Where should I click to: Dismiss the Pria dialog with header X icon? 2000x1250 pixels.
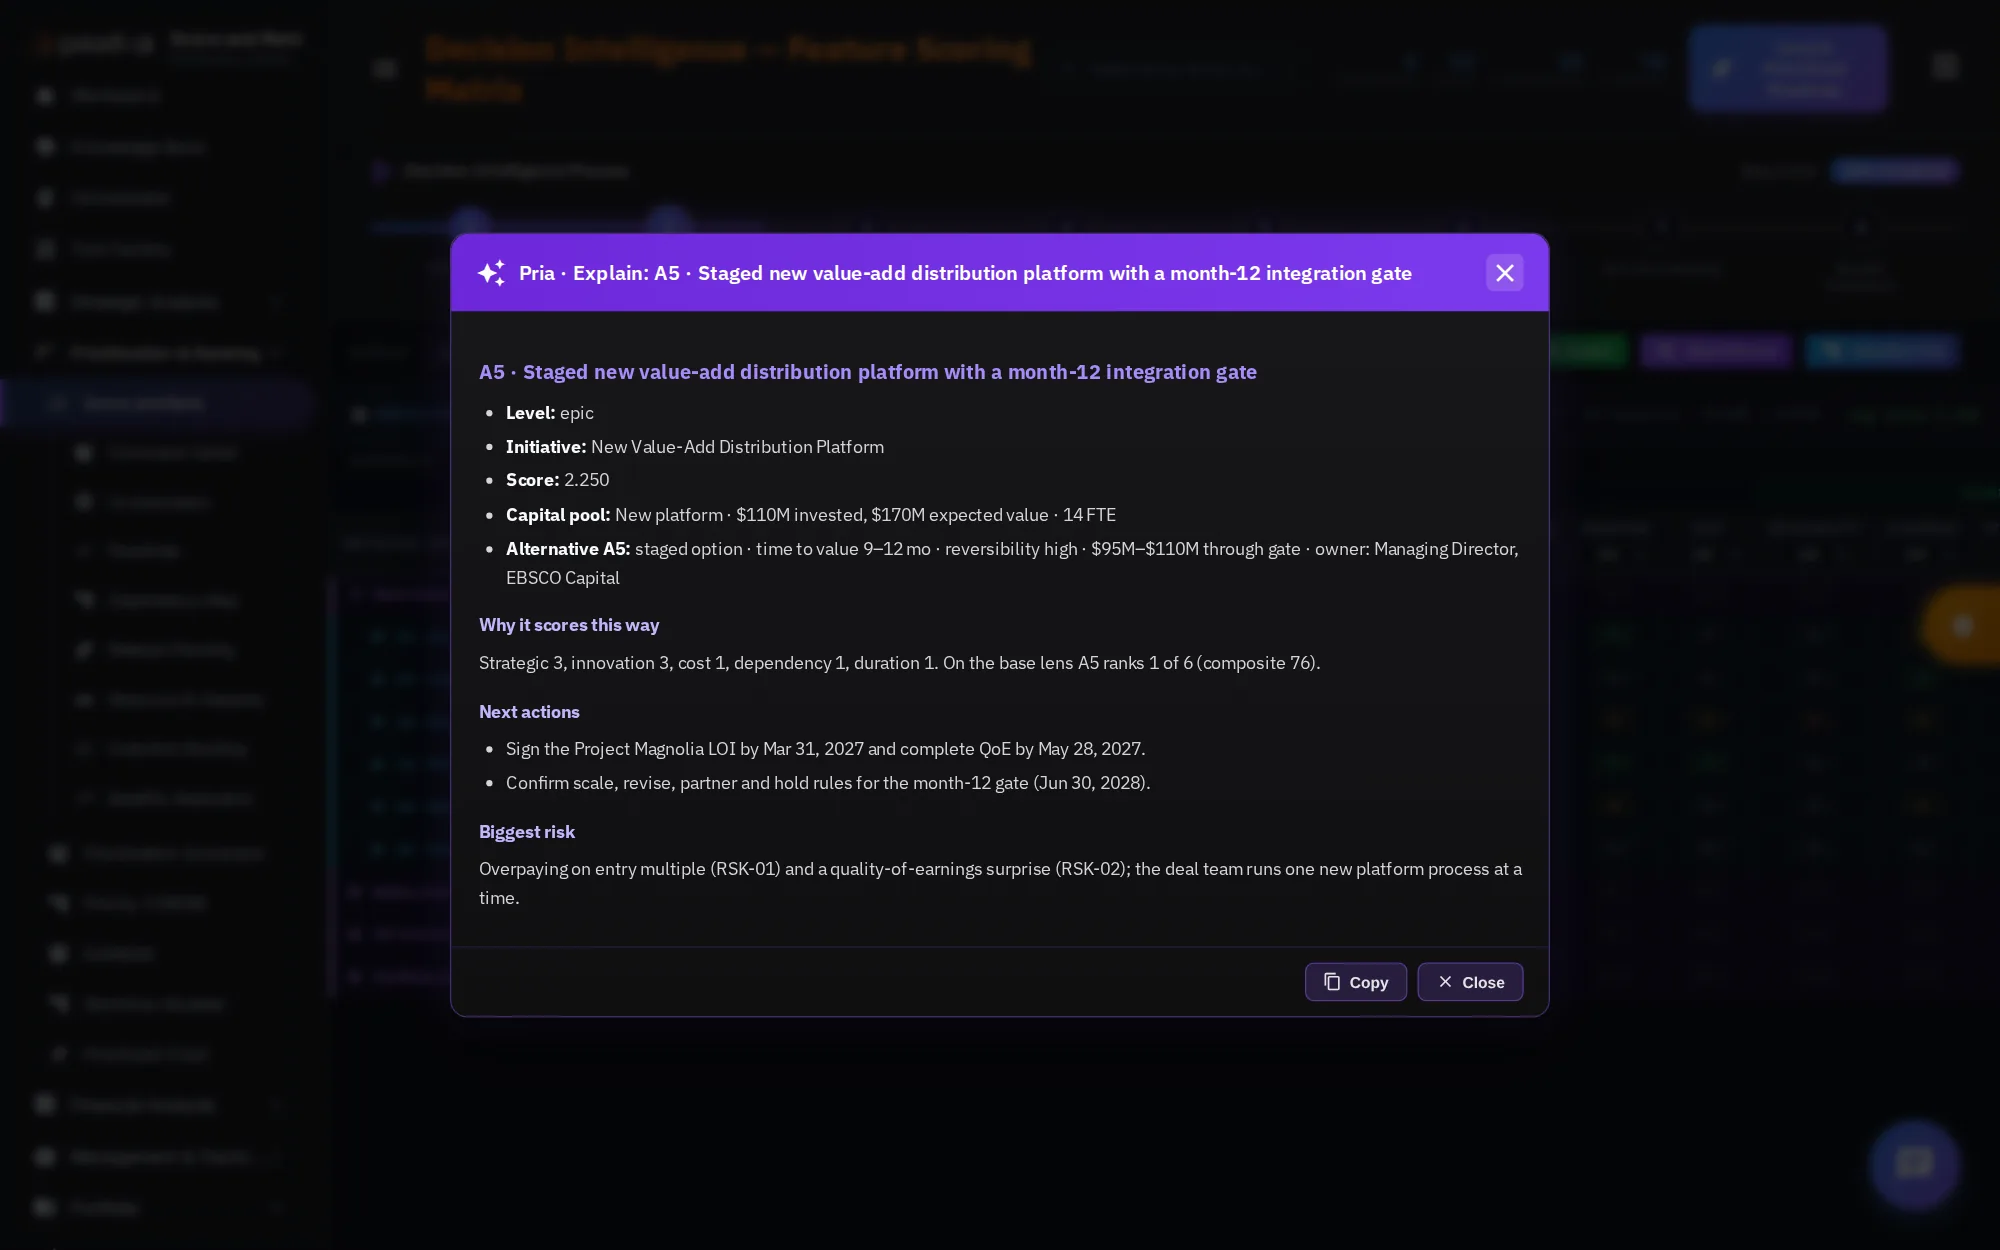tap(1504, 273)
